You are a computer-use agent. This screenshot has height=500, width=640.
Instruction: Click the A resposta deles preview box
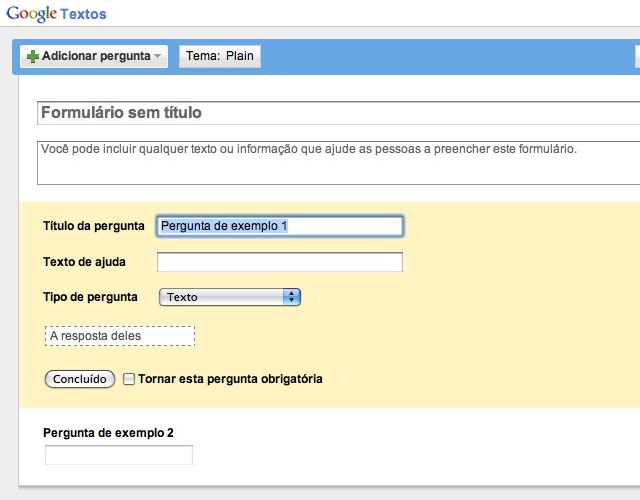(120, 336)
